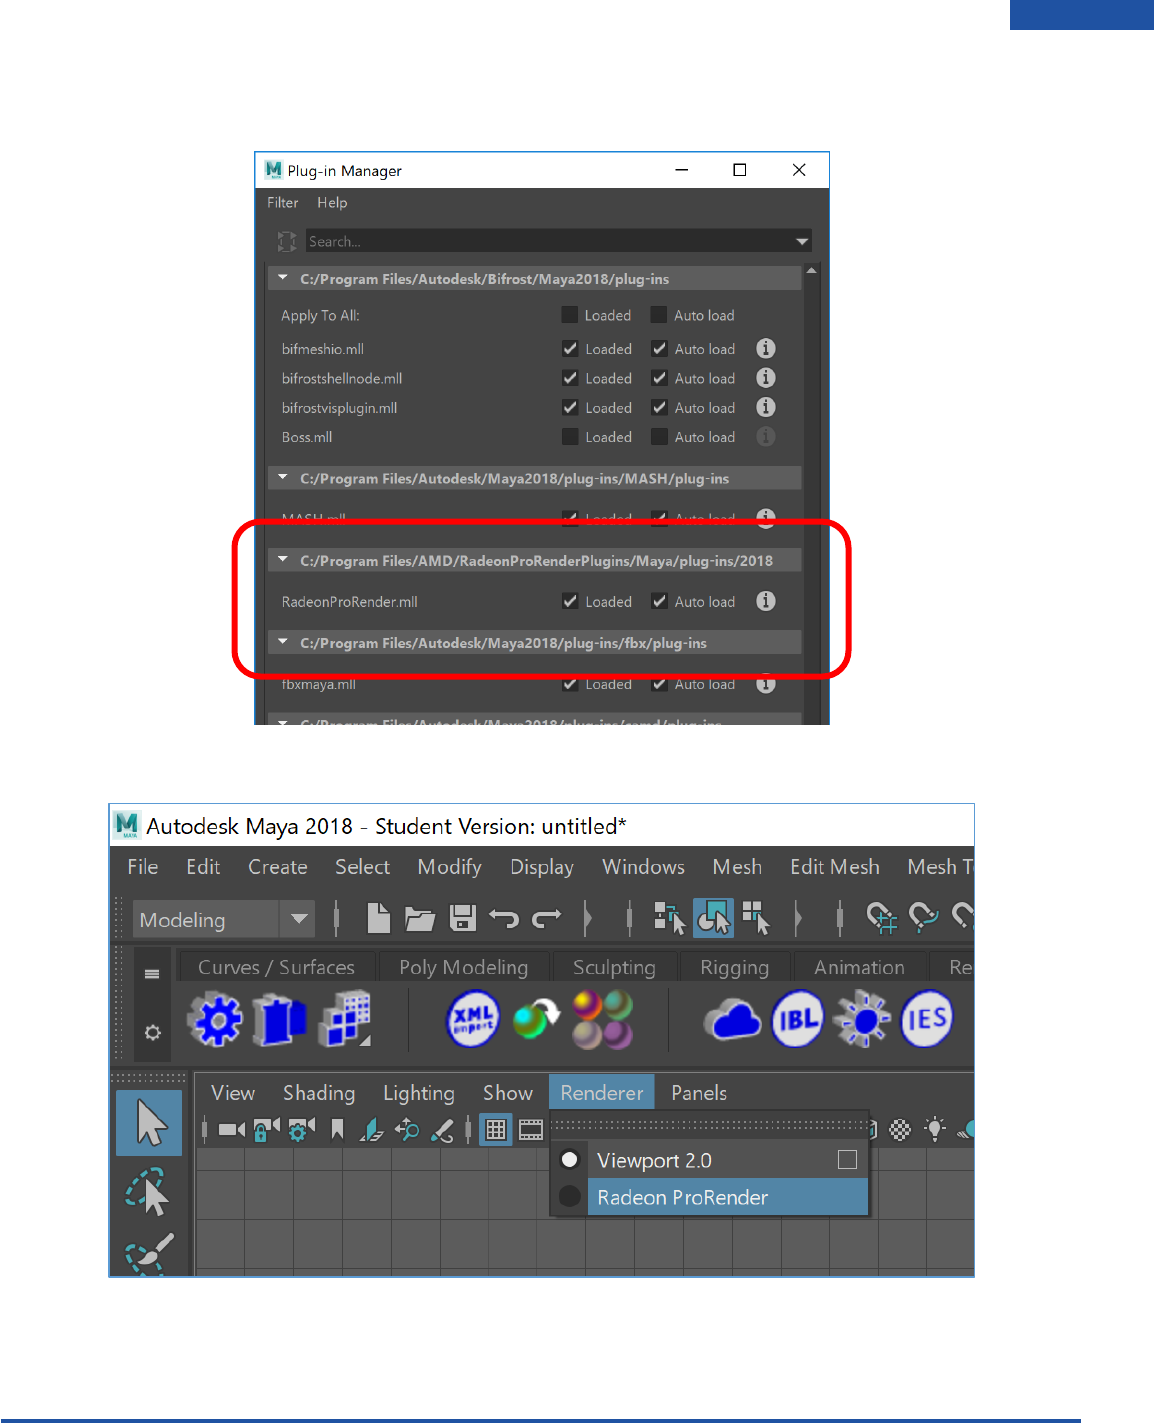Open the shelf settings gear icon

(x=152, y=1032)
